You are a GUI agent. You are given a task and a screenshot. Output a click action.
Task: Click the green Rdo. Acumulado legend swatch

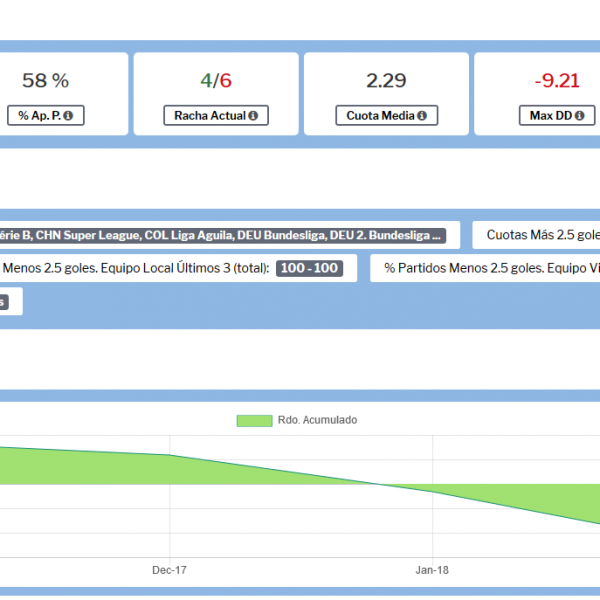254,420
